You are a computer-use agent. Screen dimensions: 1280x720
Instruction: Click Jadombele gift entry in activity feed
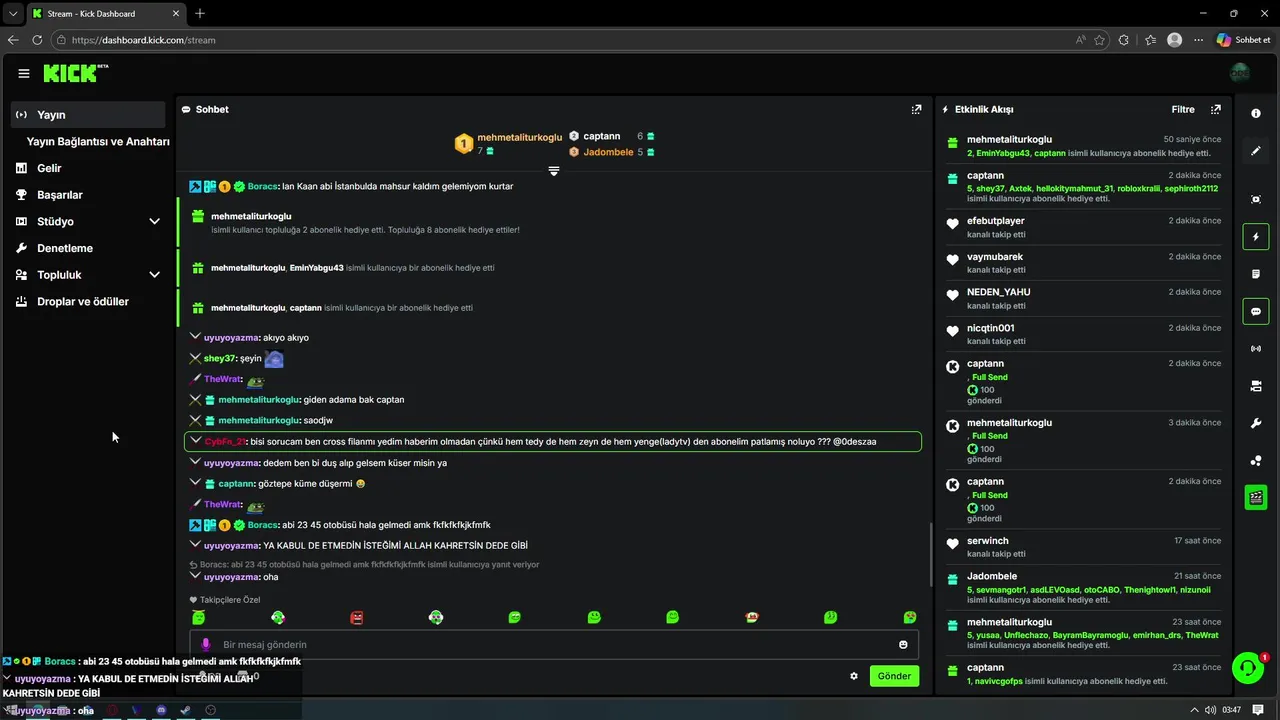[1084, 589]
